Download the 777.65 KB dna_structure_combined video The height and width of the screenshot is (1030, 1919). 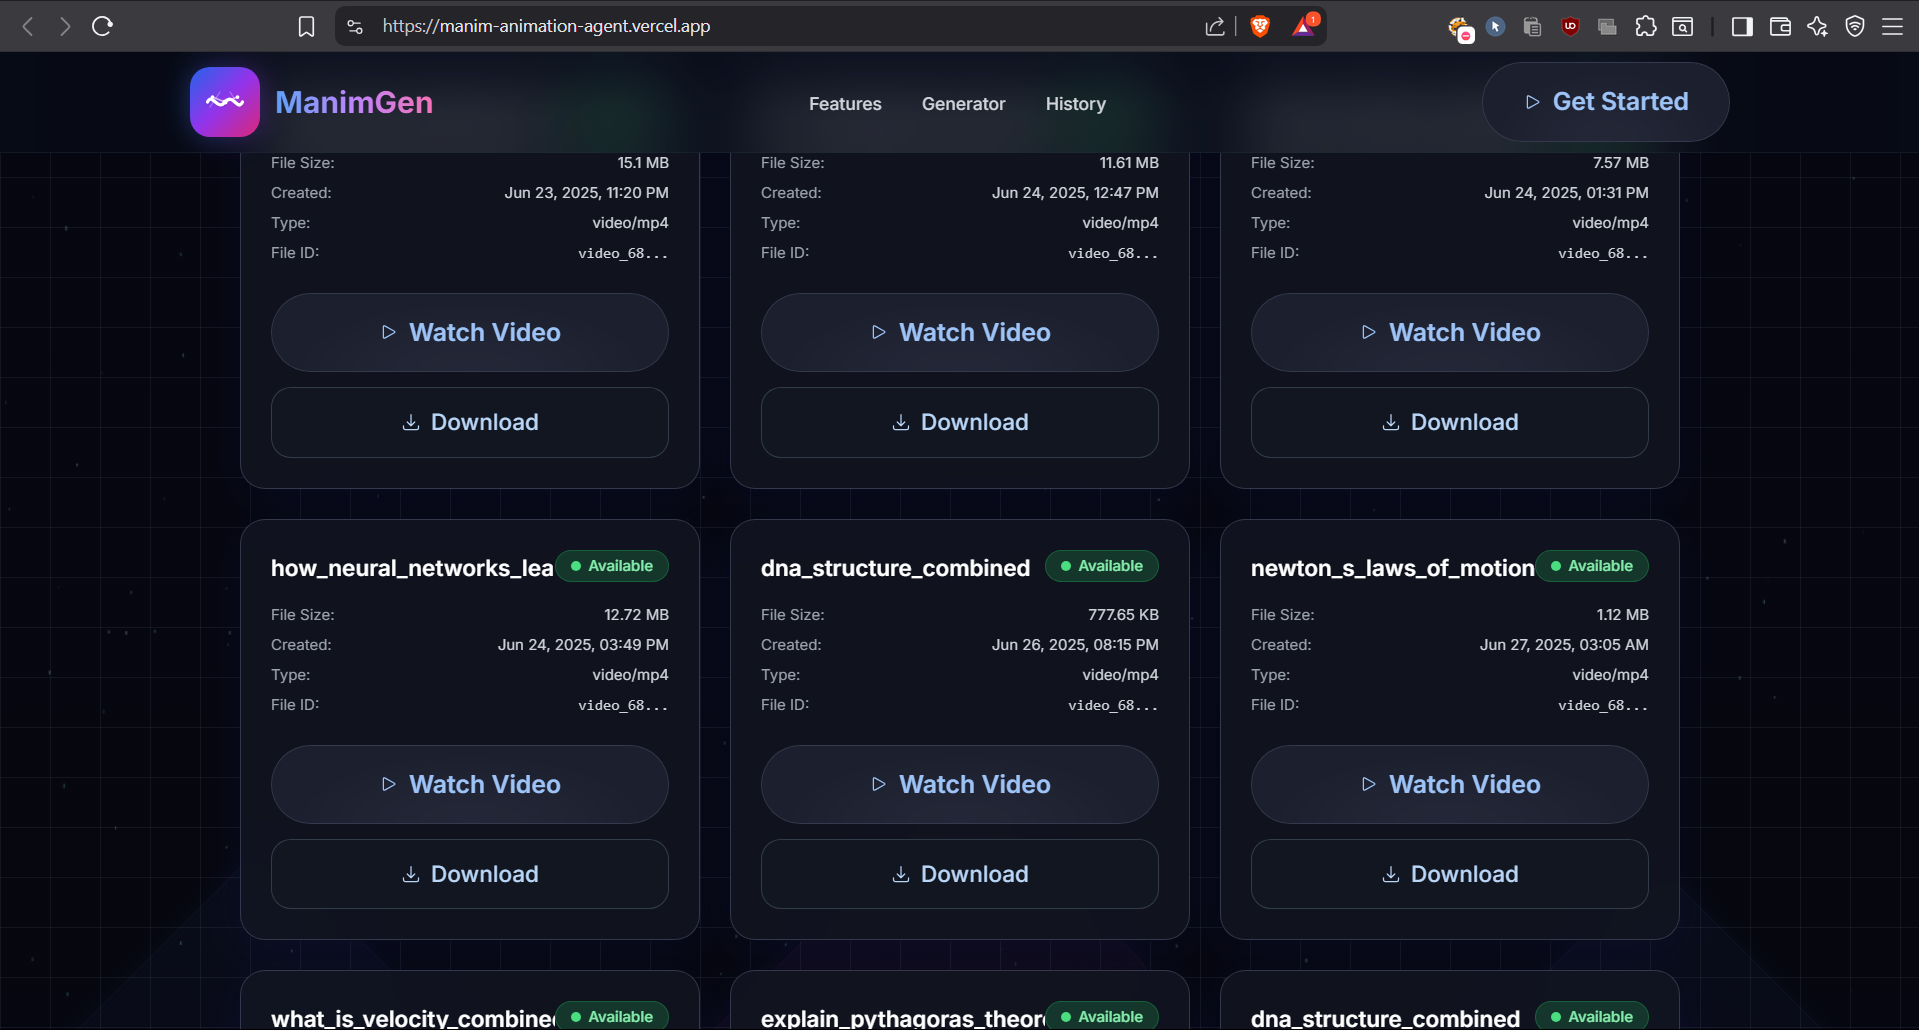click(960, 875)
